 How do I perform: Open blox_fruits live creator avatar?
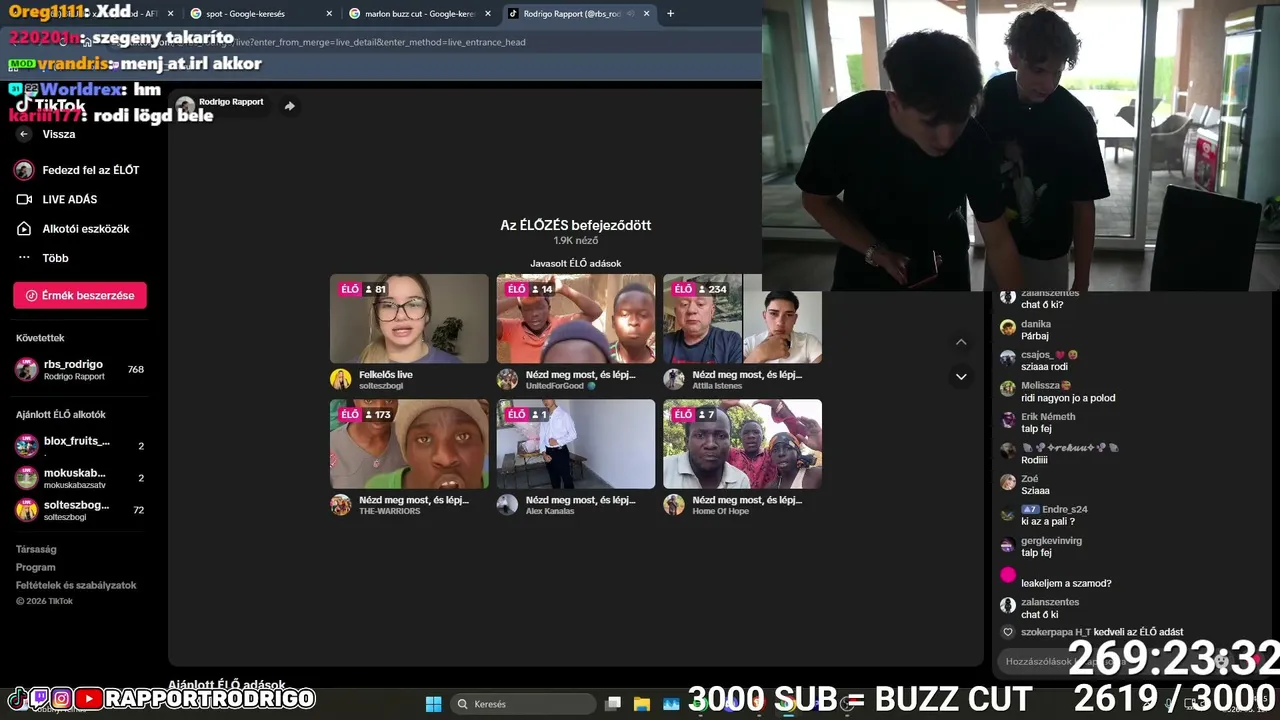pos(26,446)
